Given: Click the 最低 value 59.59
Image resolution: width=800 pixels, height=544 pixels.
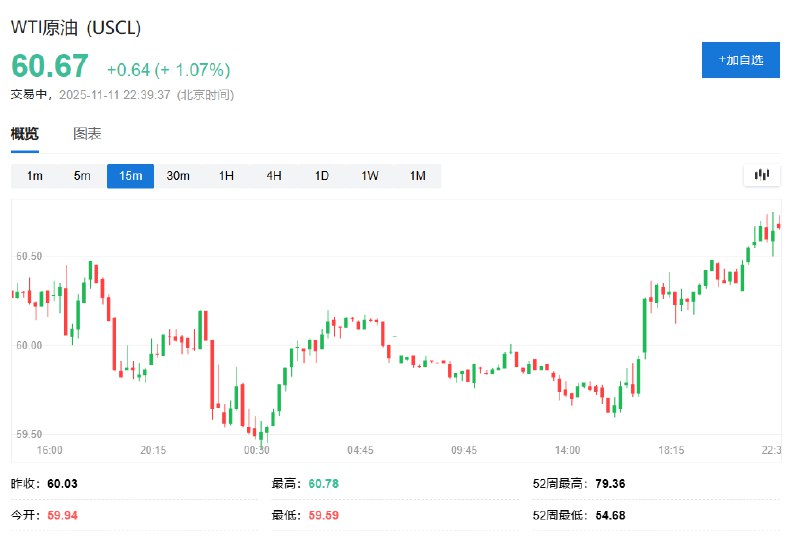Looking at the screenshot, I should (323, 515).
